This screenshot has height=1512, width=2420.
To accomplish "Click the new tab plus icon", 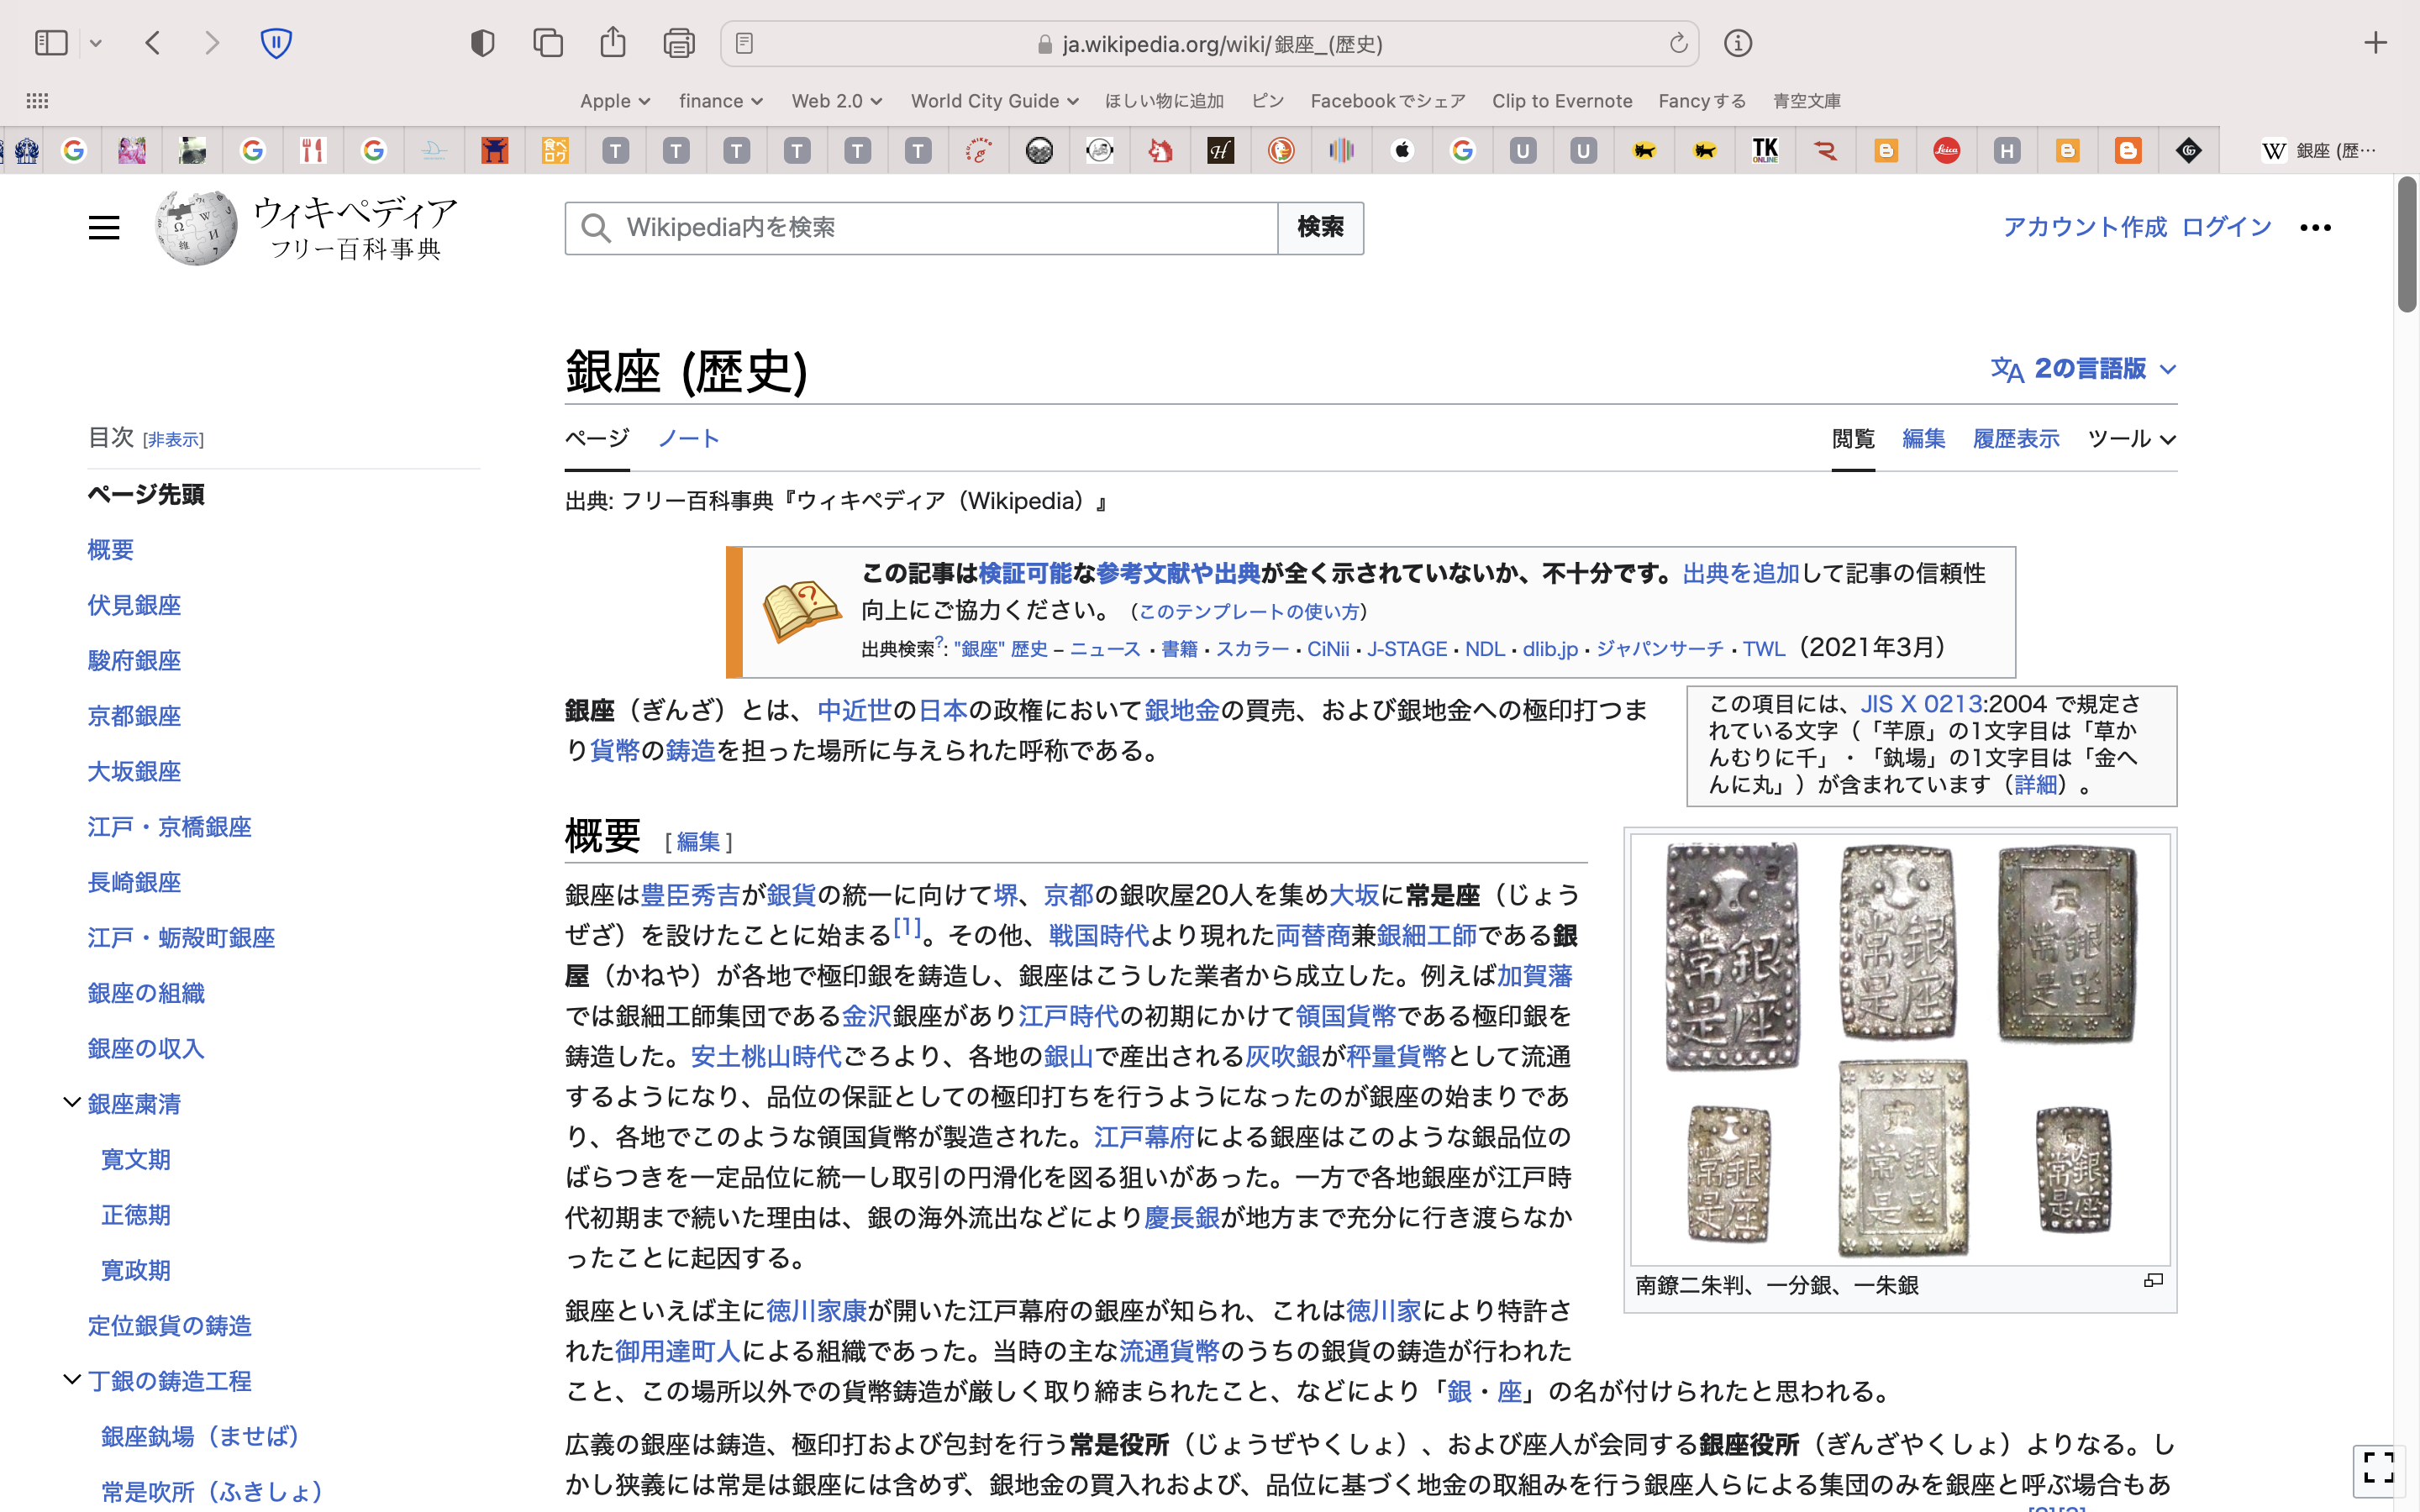I will (x=2376, y=43).
